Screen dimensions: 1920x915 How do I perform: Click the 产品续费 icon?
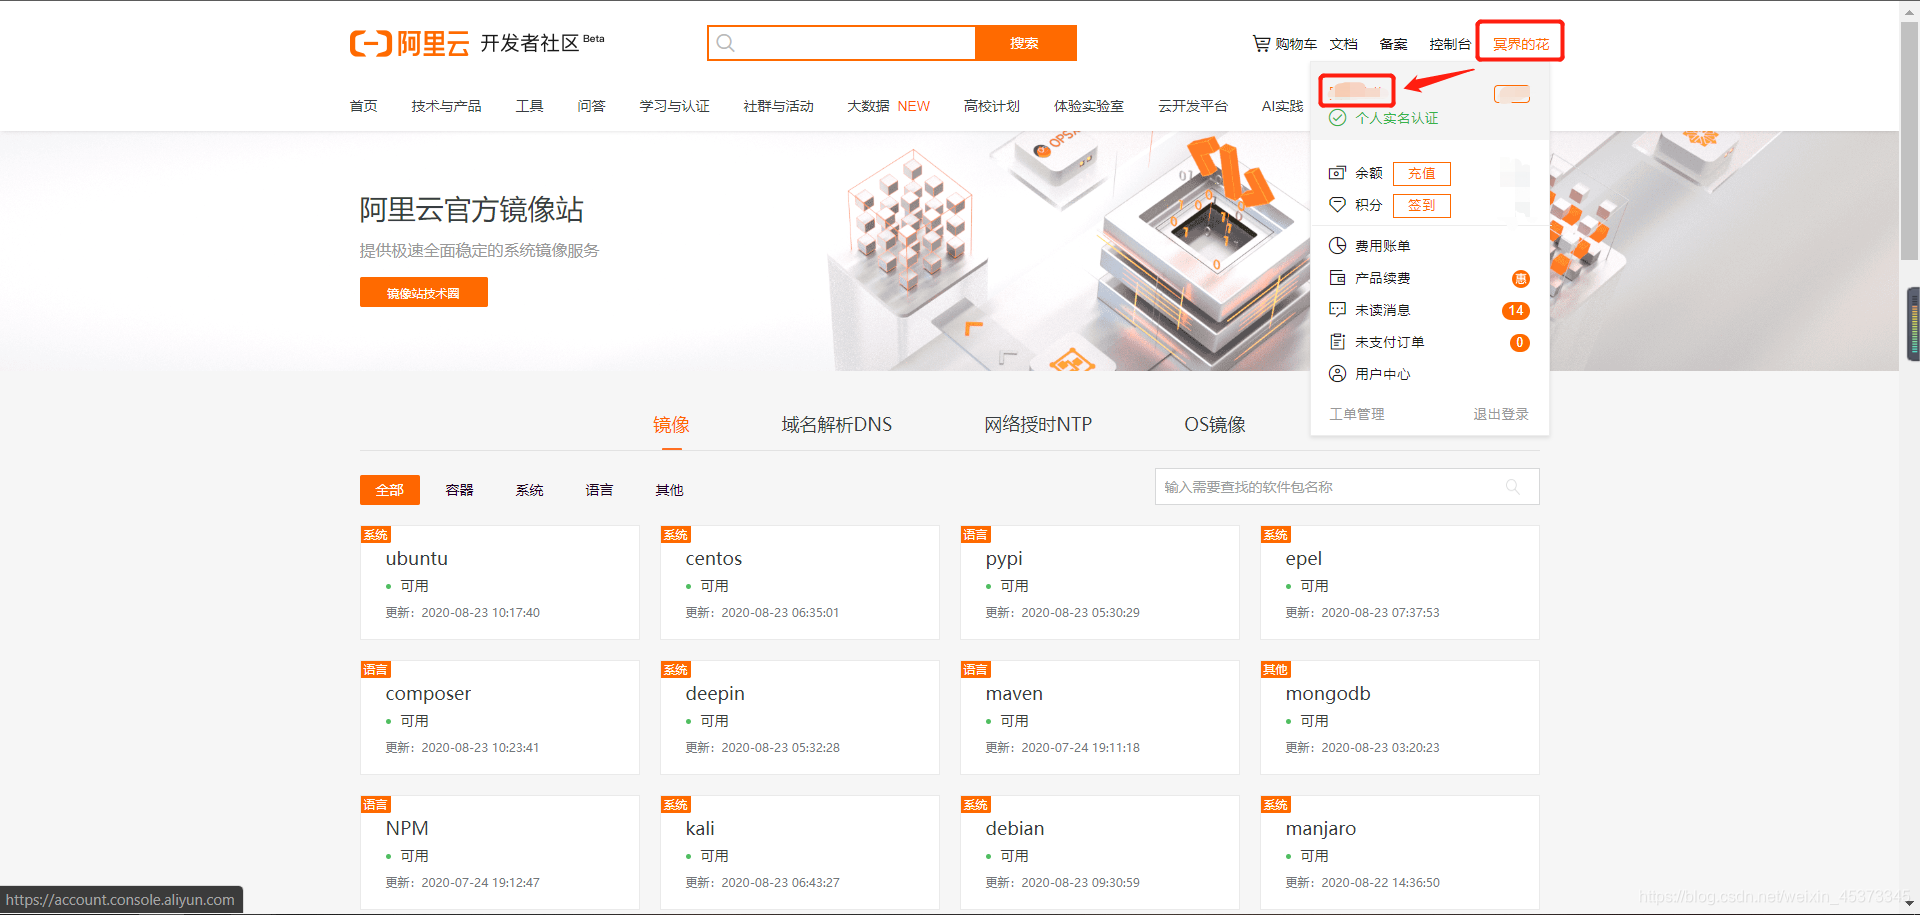click(1337, 278)
